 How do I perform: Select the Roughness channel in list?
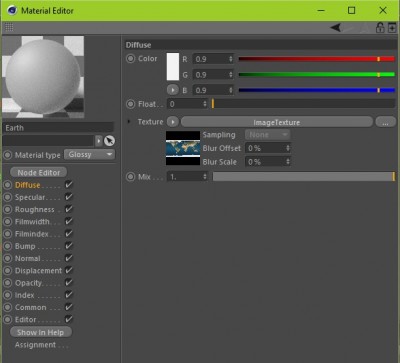point(34,210)
